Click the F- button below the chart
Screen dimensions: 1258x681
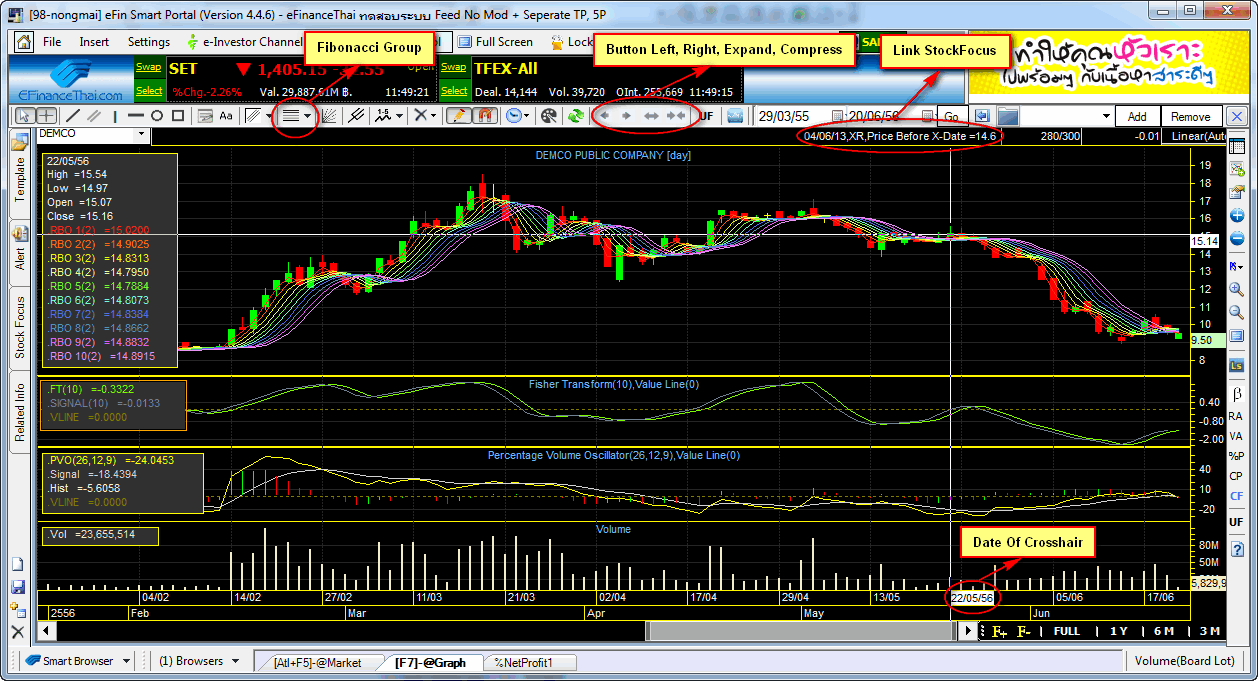[1024, 631]
